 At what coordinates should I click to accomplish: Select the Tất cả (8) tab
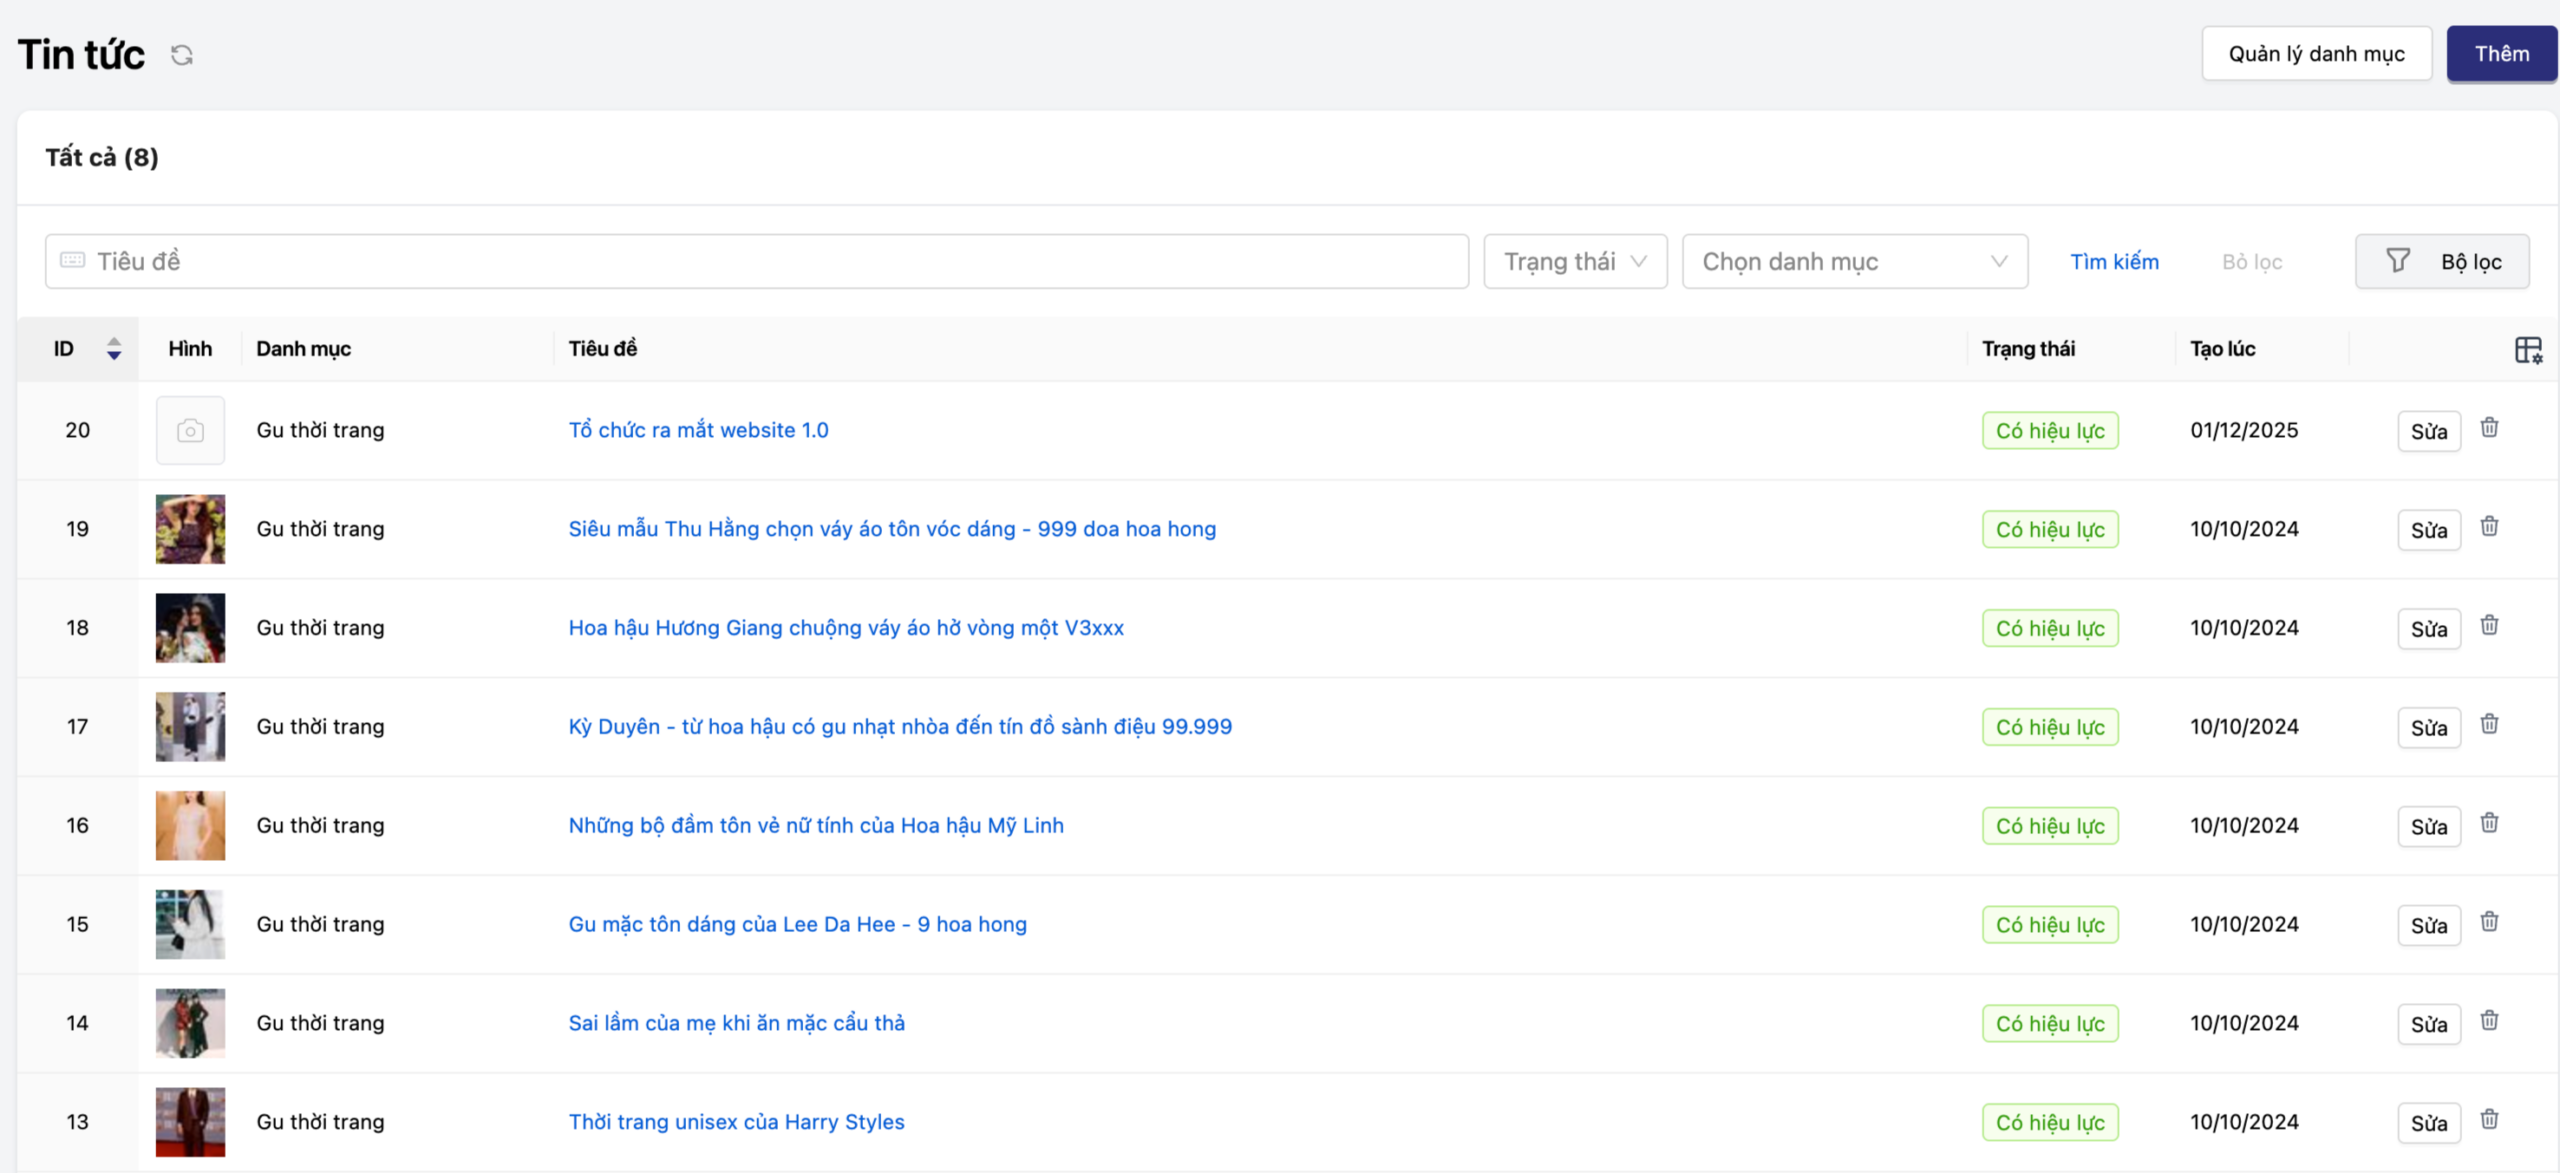pos(102,158)
